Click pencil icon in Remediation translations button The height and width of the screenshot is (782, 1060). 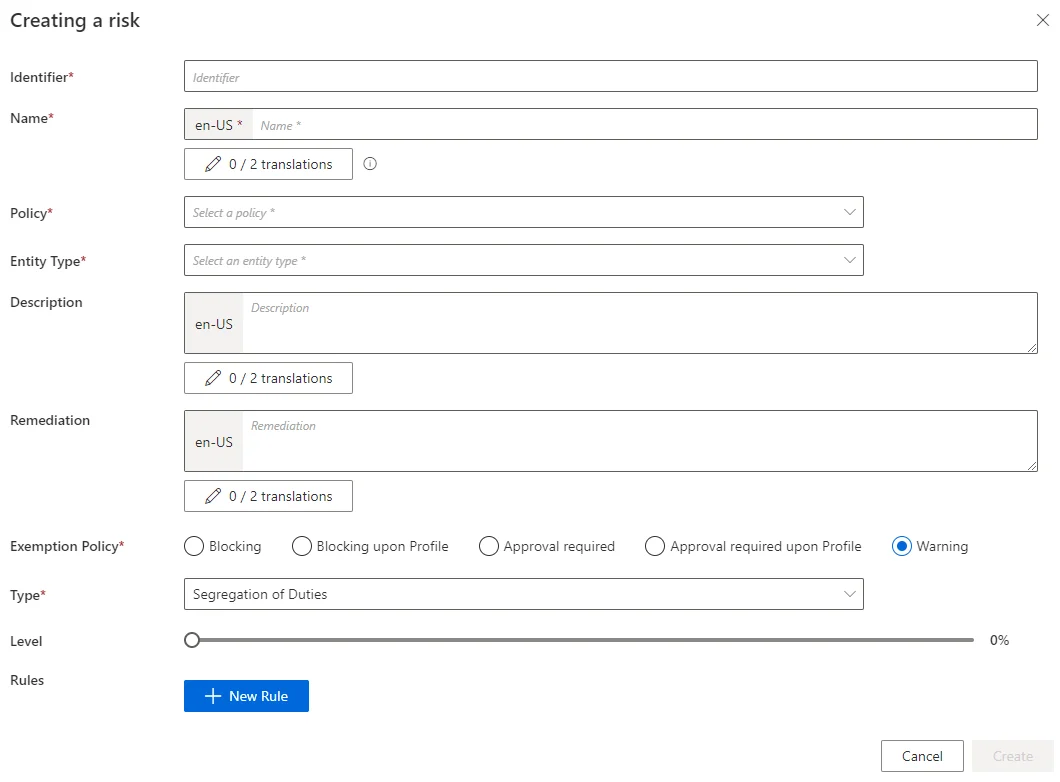(x=213, y=496)
